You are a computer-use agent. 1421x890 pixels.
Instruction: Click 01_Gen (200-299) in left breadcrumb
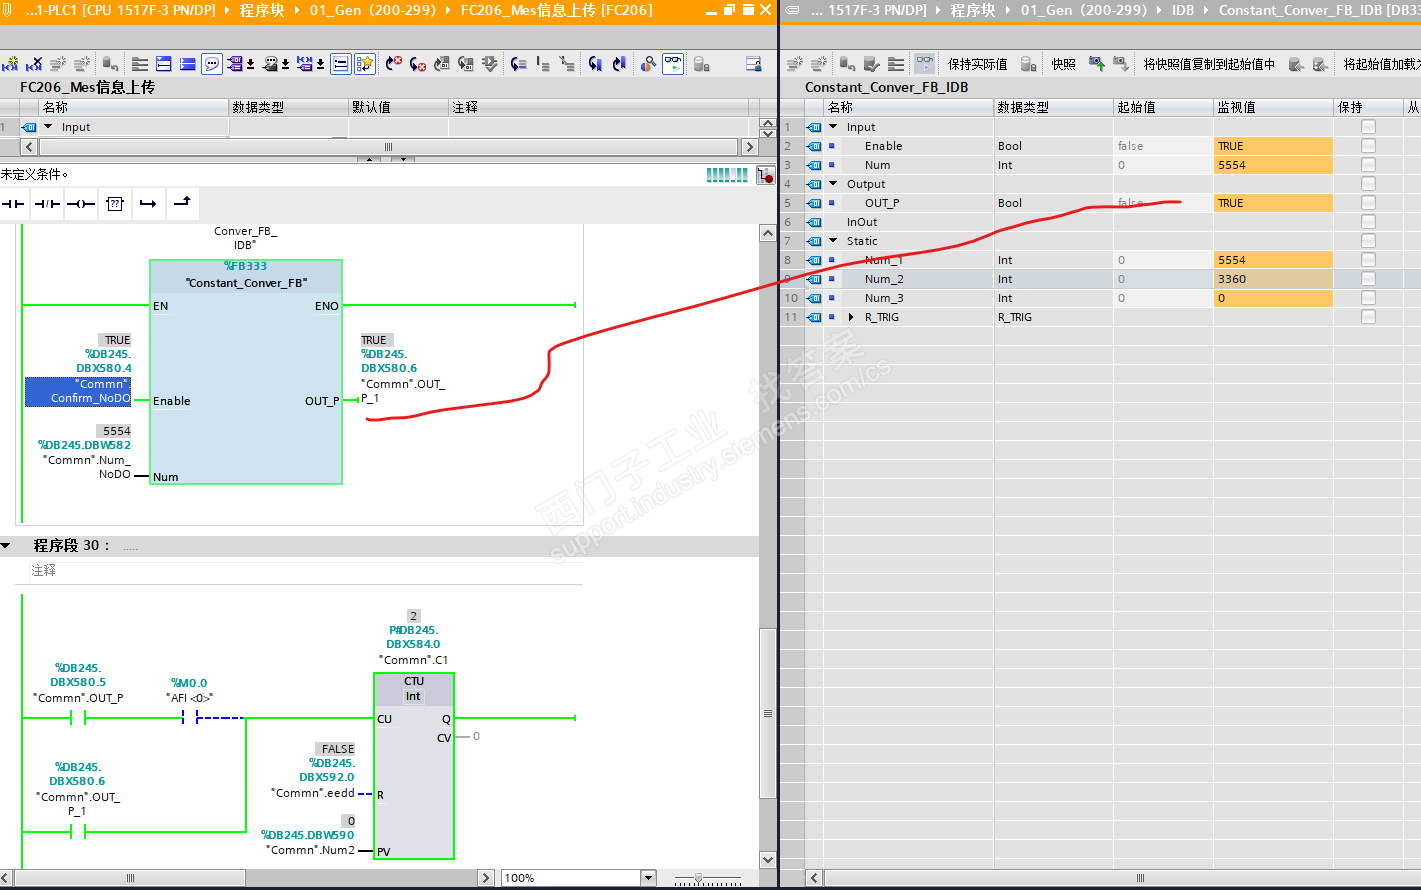(x=372, y=10)
